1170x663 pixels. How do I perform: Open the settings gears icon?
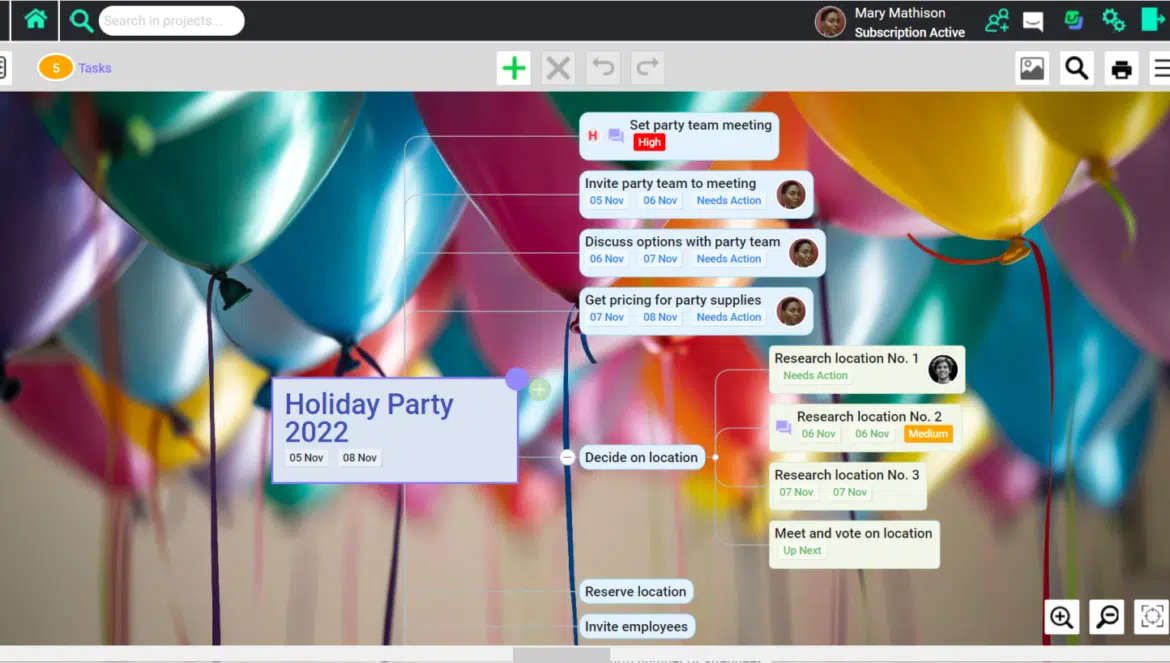click(1113, 20)
